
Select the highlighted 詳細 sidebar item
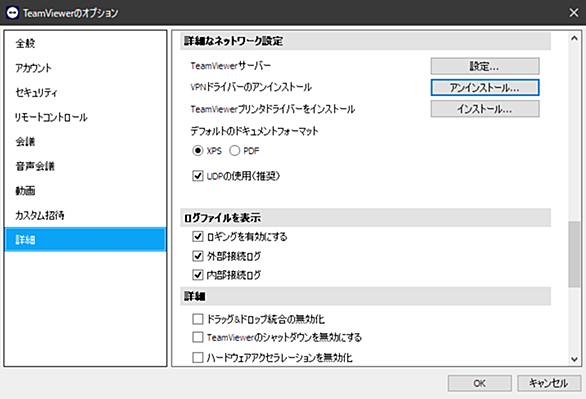coord(85,239)
